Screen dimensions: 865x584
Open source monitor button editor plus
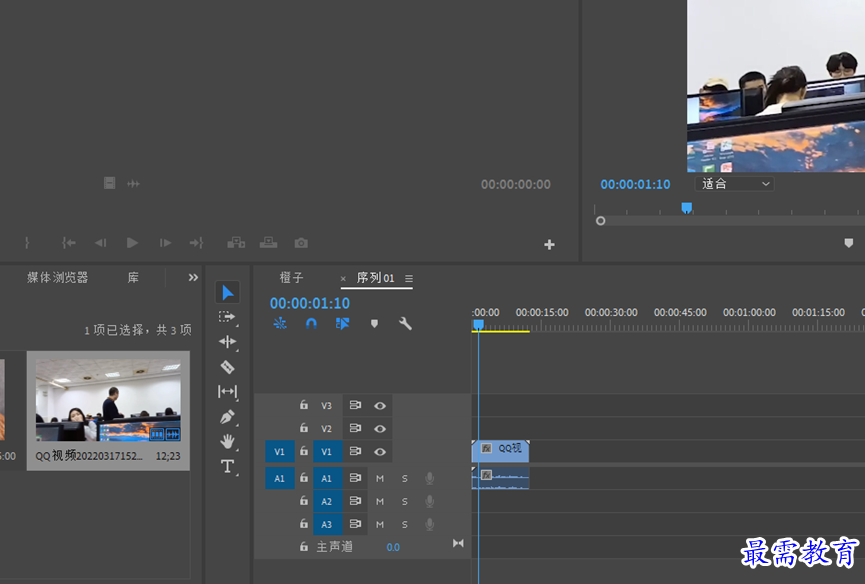549,244
